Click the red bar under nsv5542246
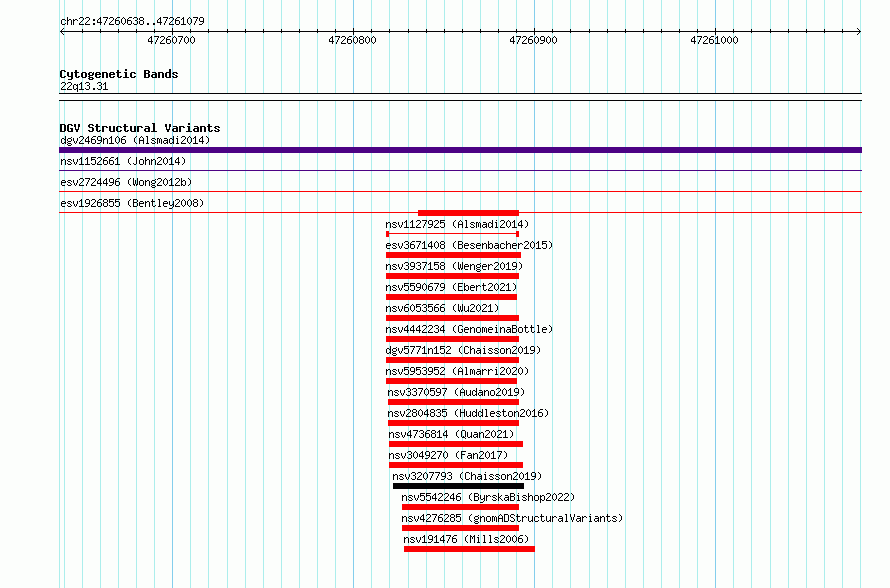 (460, 507)
